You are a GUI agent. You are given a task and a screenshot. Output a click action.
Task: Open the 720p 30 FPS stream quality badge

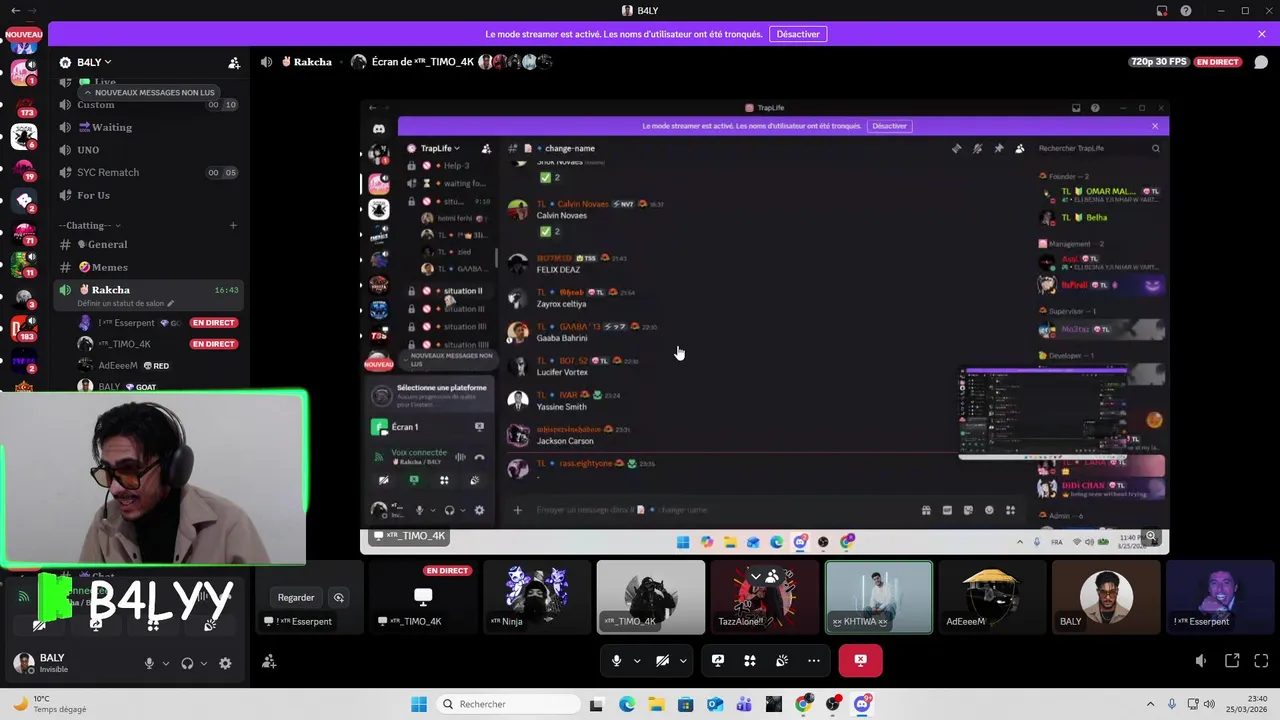[1159, 62]
